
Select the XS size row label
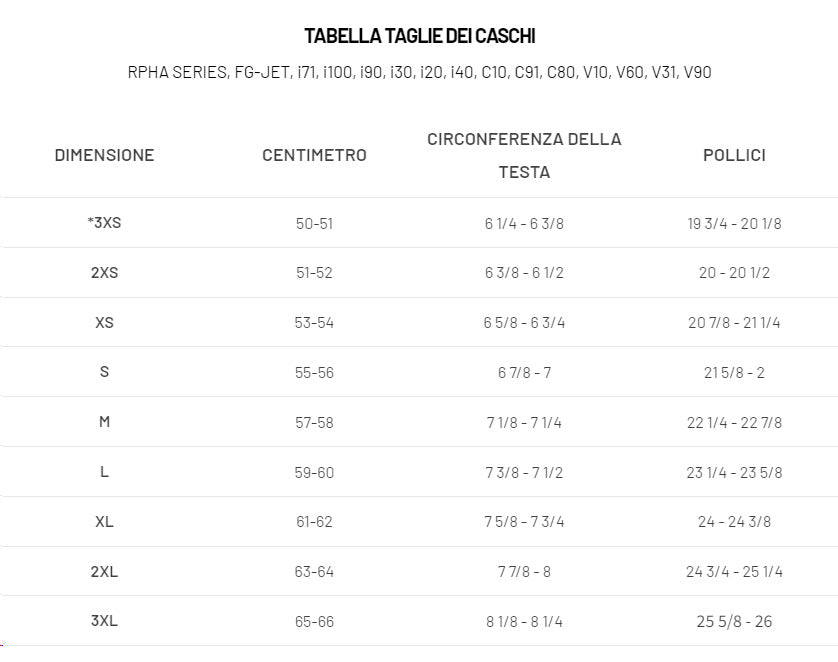(x=104, y=322)
